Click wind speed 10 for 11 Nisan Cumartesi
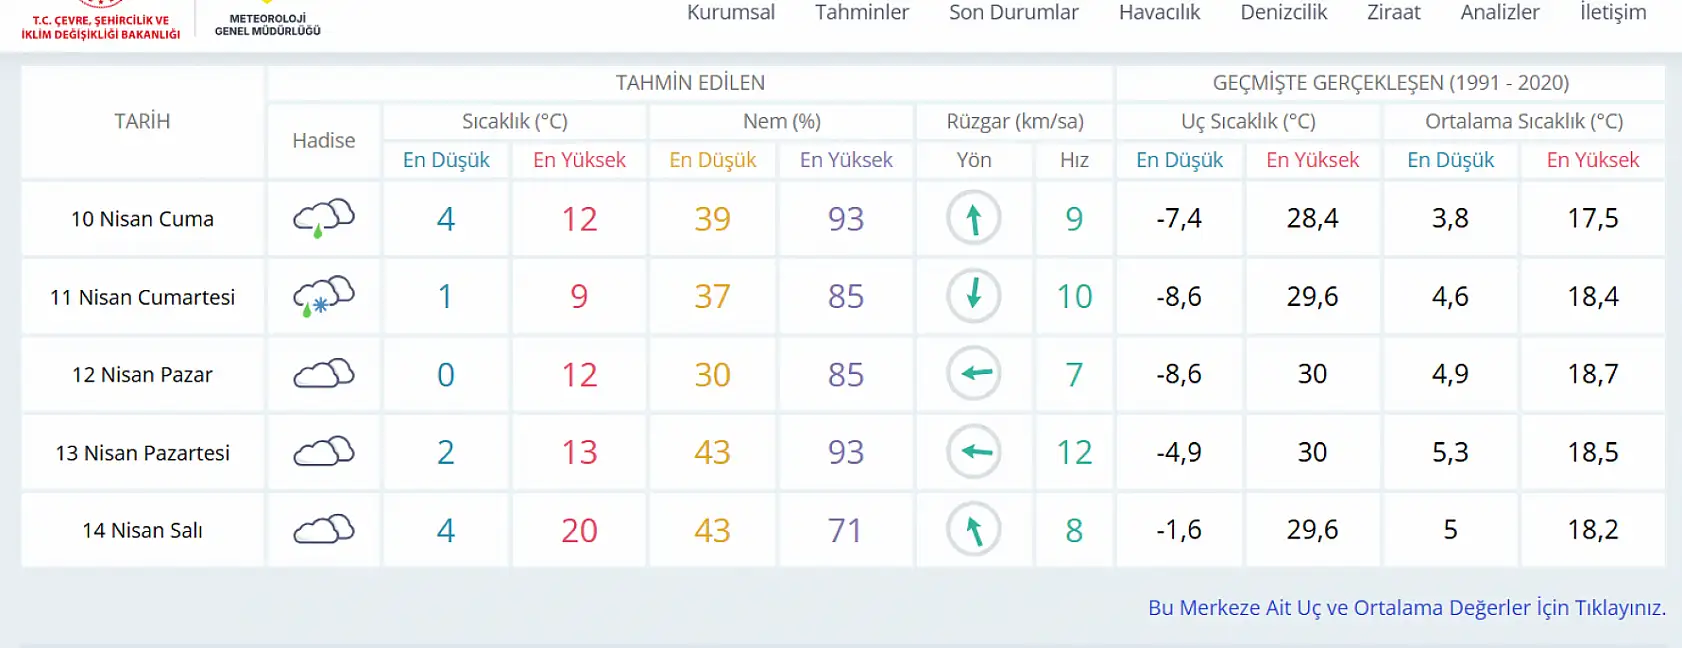Image resolution: width=1682 pixels, height=648 pixels. pyautogui.click(x=1075, y=297)
